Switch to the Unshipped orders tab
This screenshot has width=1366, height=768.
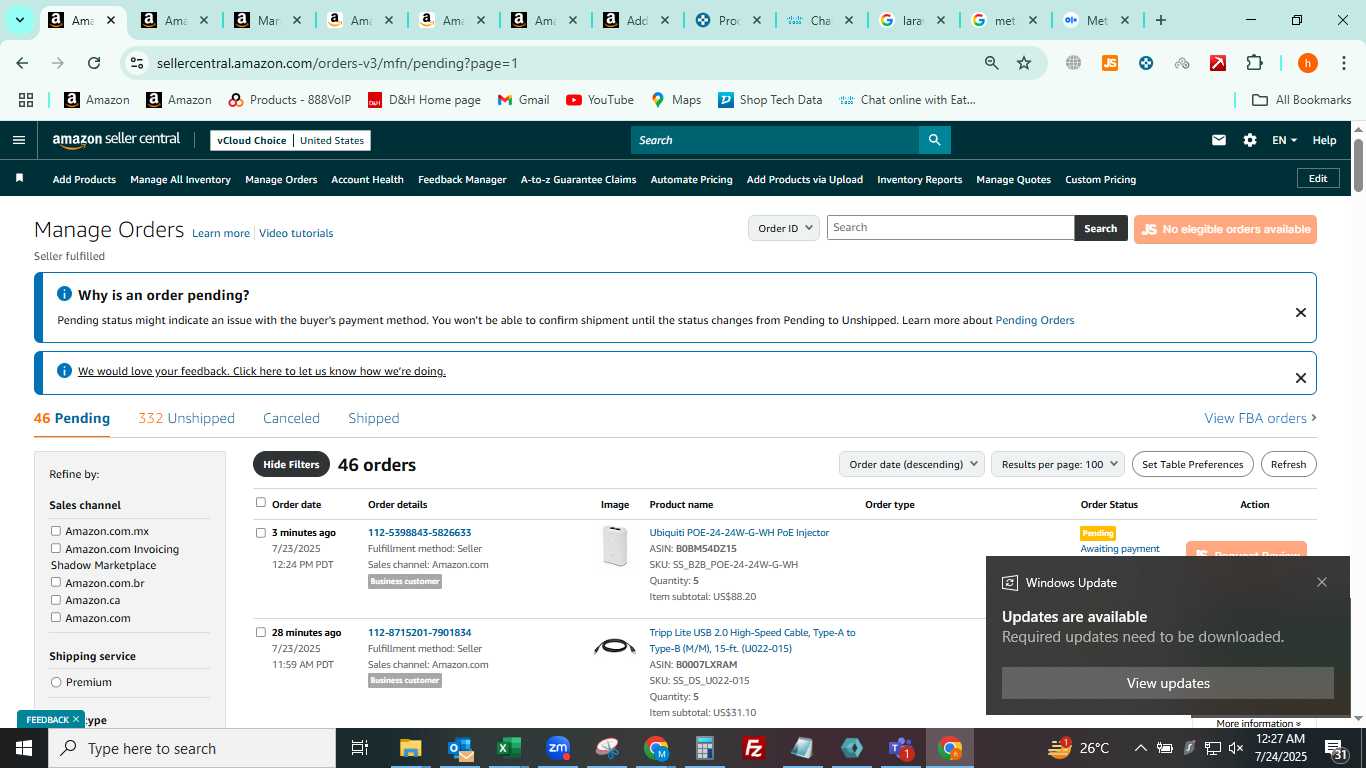tap(186, 418)
